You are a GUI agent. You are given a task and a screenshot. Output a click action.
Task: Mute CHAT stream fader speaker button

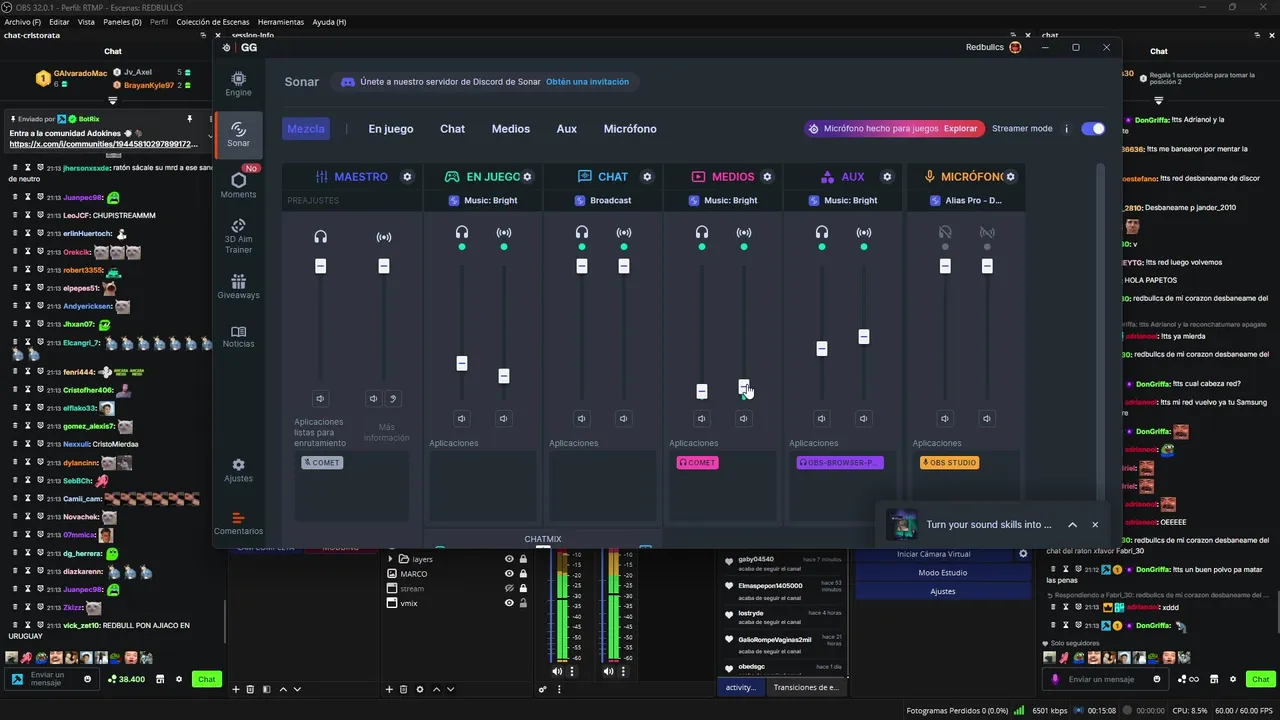point(624,419)
